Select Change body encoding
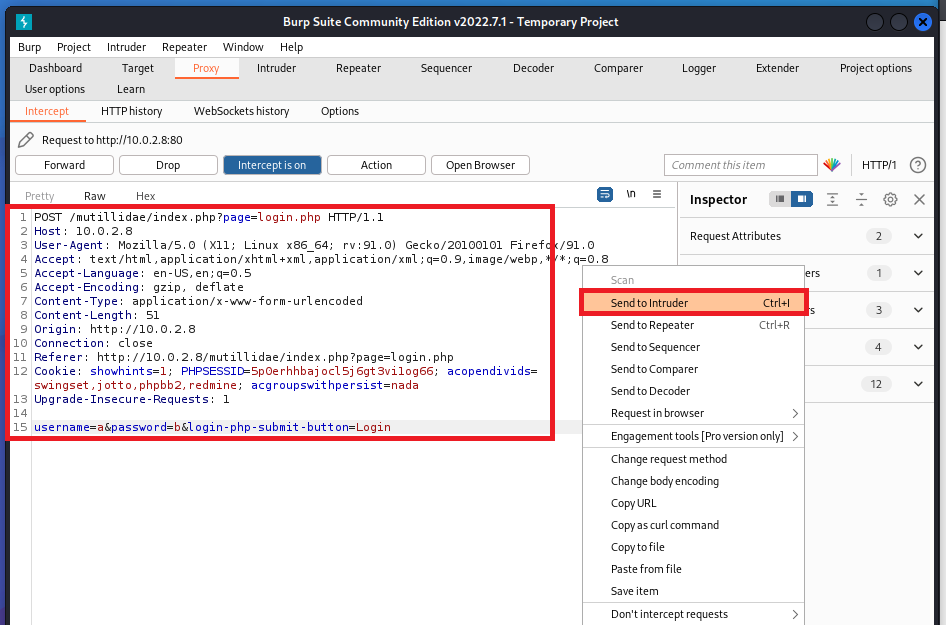Image resolution: width=946 pixels, height=625 pixels. pyautogui.click(x=693, y=481)
